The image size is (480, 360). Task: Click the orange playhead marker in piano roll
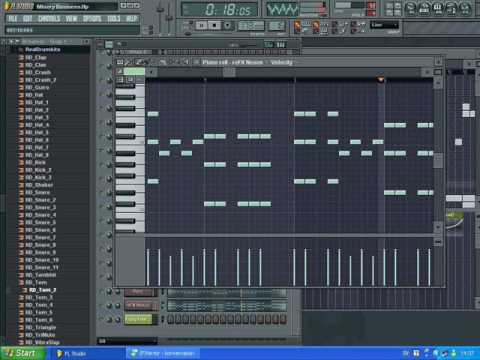[380, 79]
